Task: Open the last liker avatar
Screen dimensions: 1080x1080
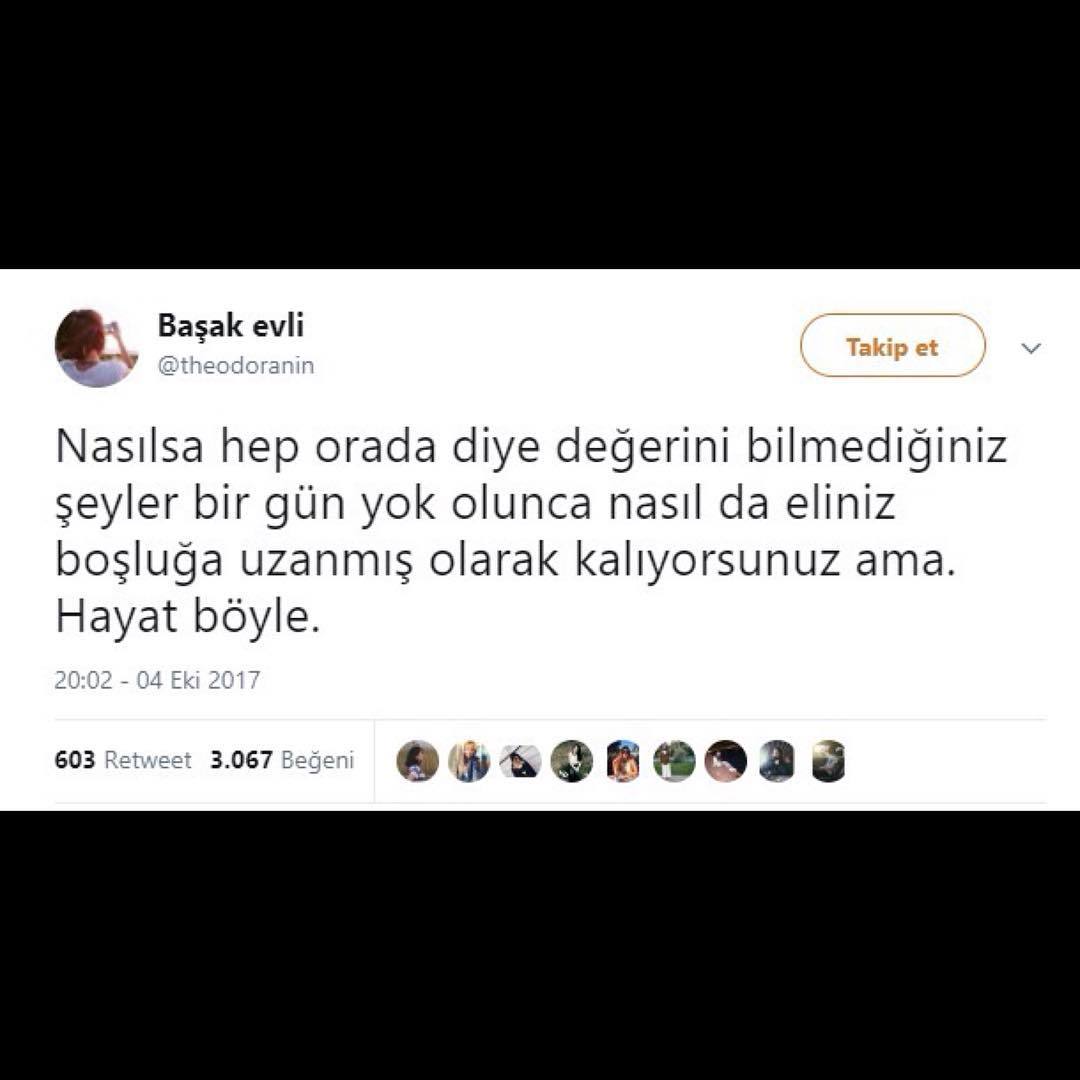Action: [x=828, y=760]
